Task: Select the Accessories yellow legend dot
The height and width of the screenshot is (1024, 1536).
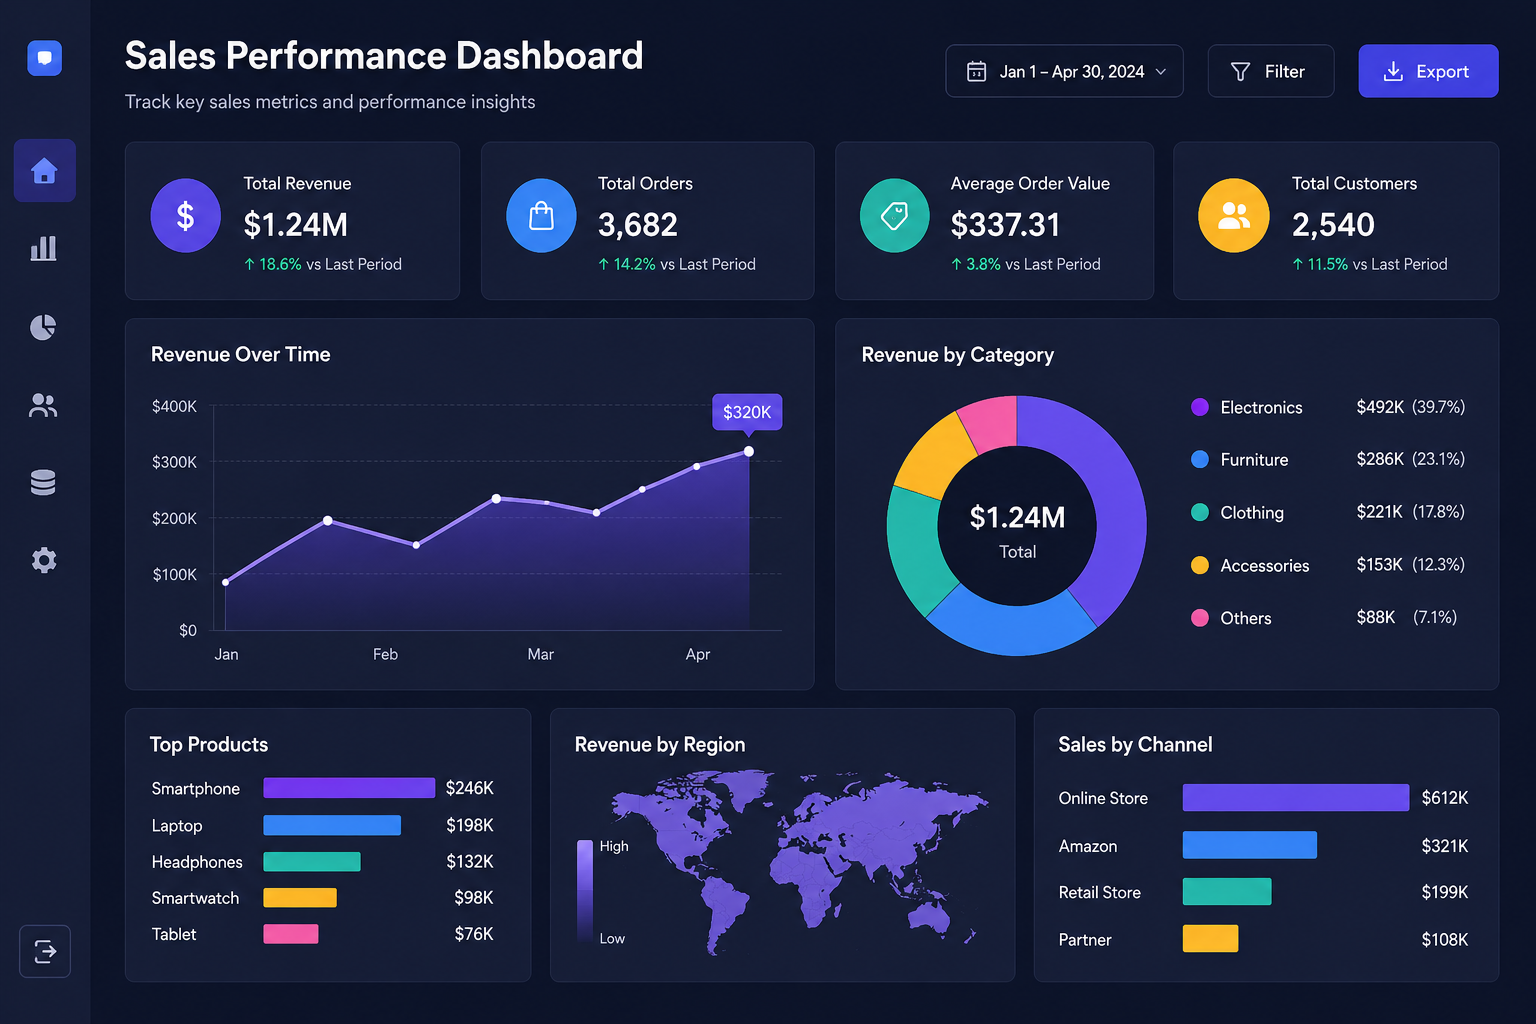Action: click(x=1200, y=565)
